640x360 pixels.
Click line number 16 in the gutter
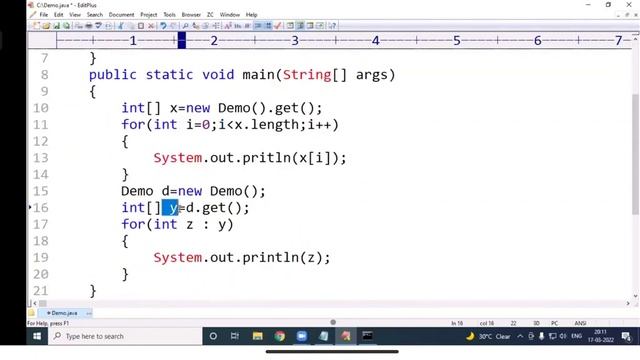(40, 208)
